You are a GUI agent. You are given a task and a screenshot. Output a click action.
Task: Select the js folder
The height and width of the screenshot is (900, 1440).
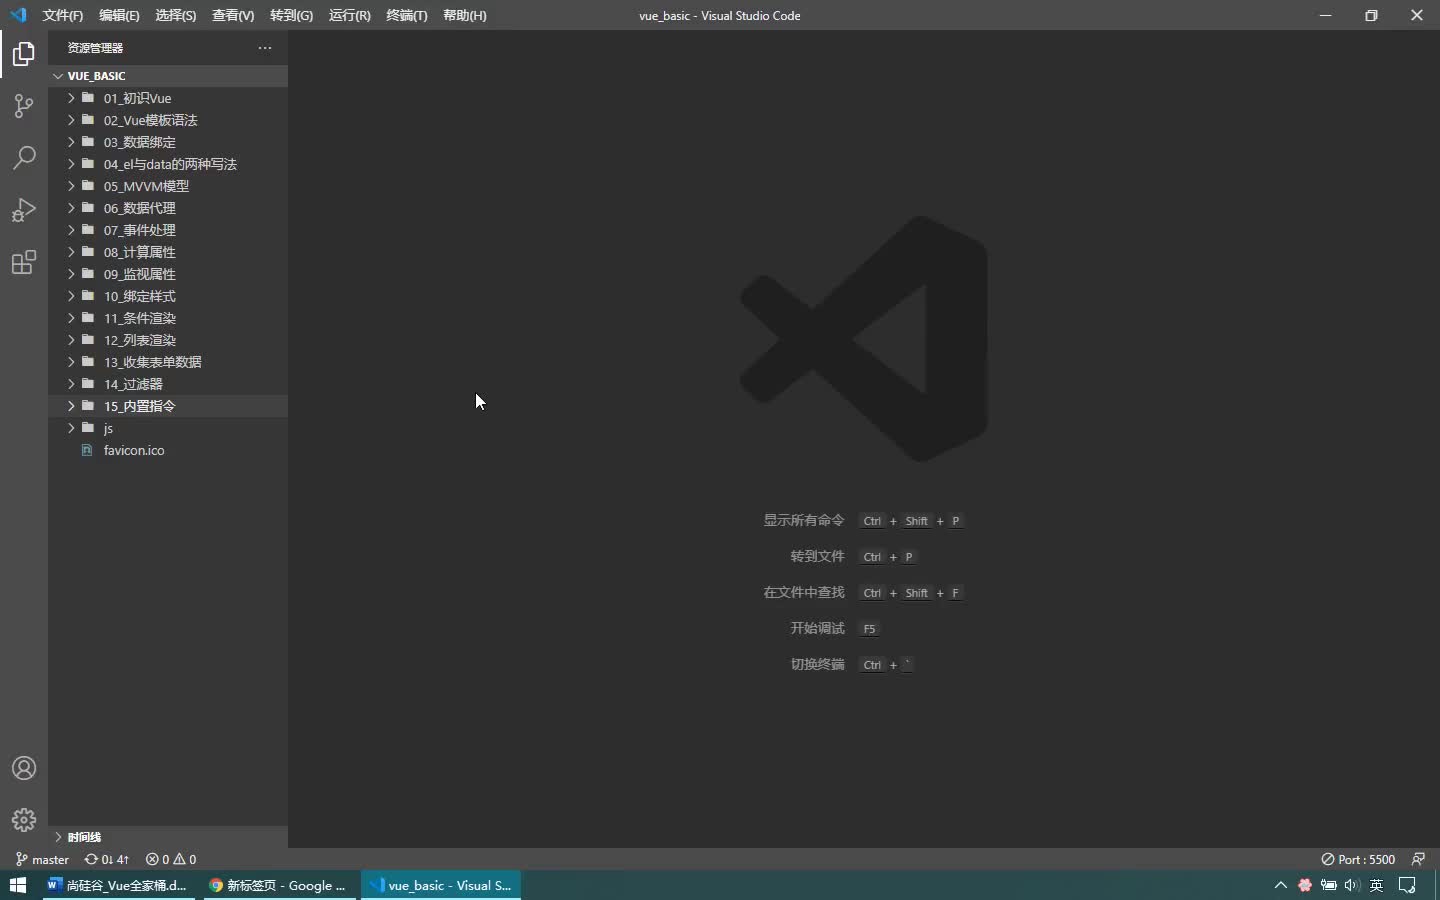click(x=168, y=428)
